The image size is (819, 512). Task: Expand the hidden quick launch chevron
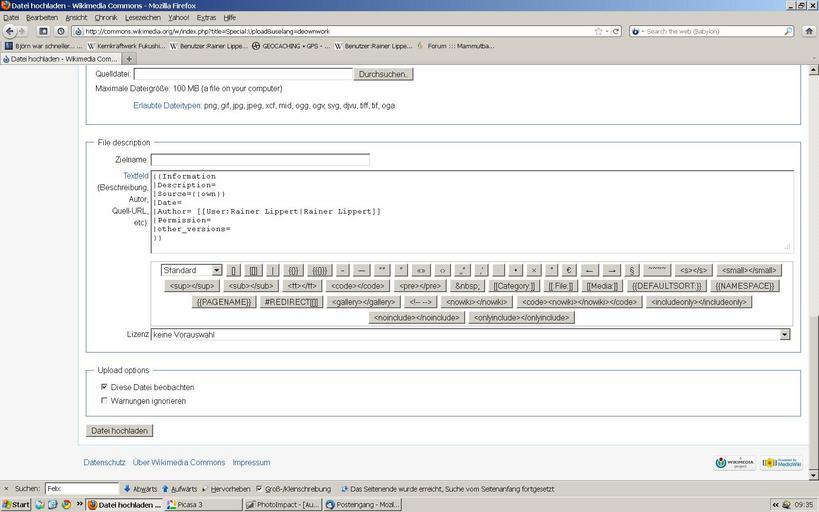click(x=80, y=505)
